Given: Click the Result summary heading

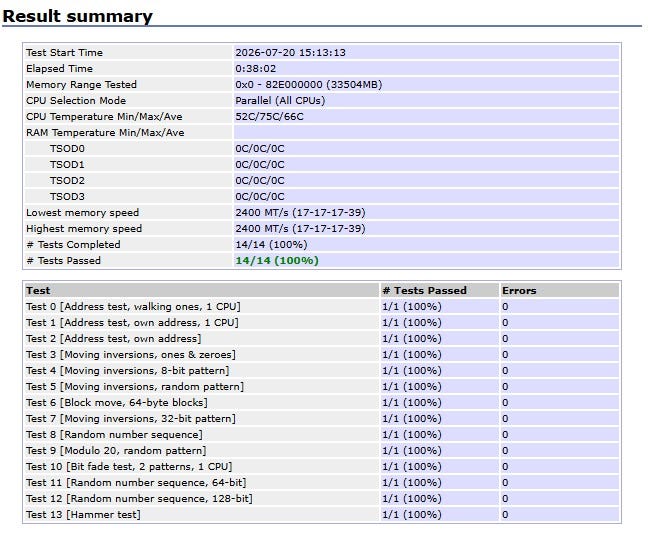Looking at the screenshot, I should point(77,16).
